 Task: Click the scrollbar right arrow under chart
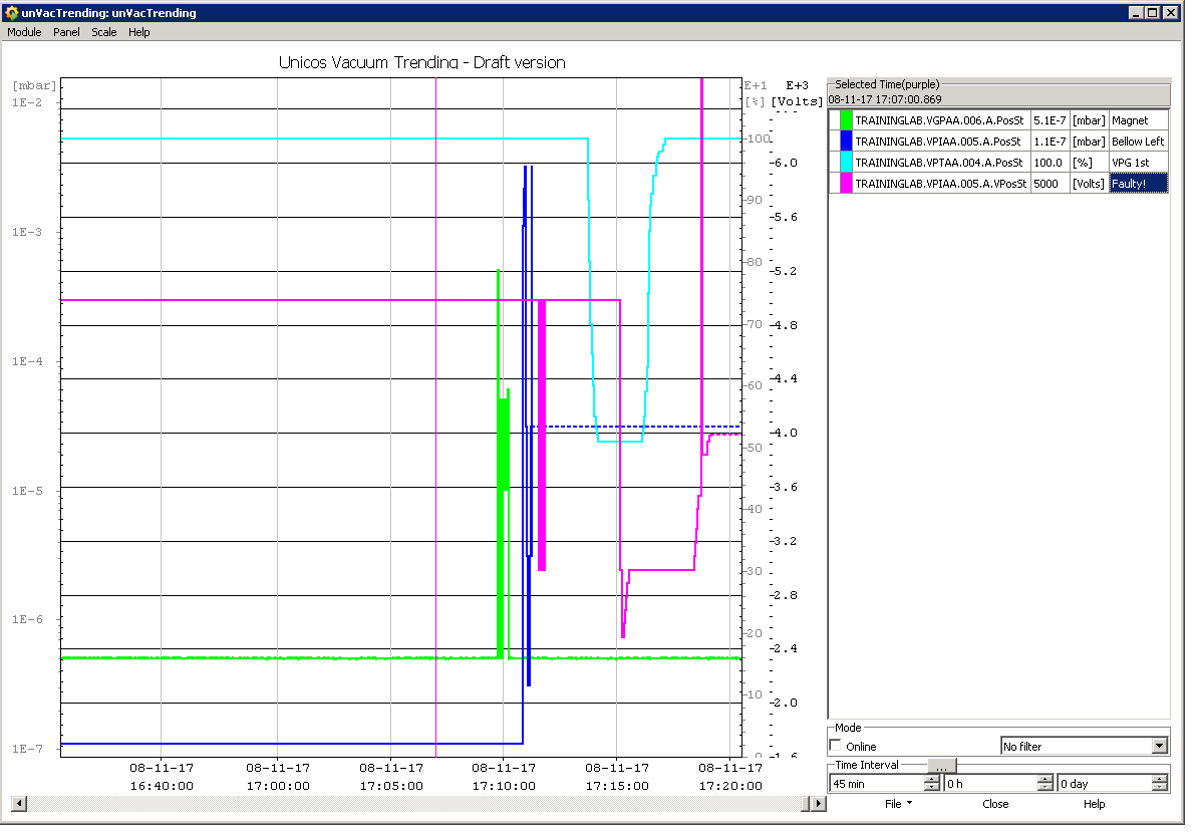pos(806,804)
